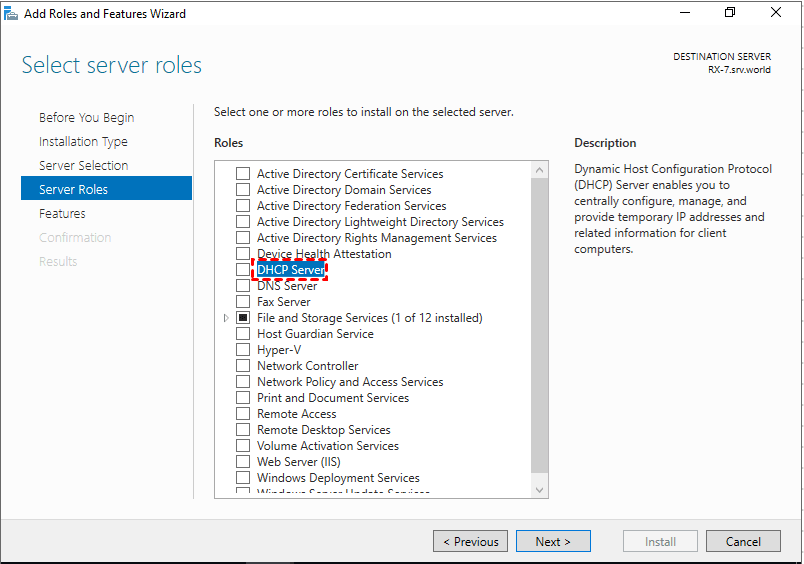
Task: Enable the DNS Server role checkbox
Action: tap(243, 286)
